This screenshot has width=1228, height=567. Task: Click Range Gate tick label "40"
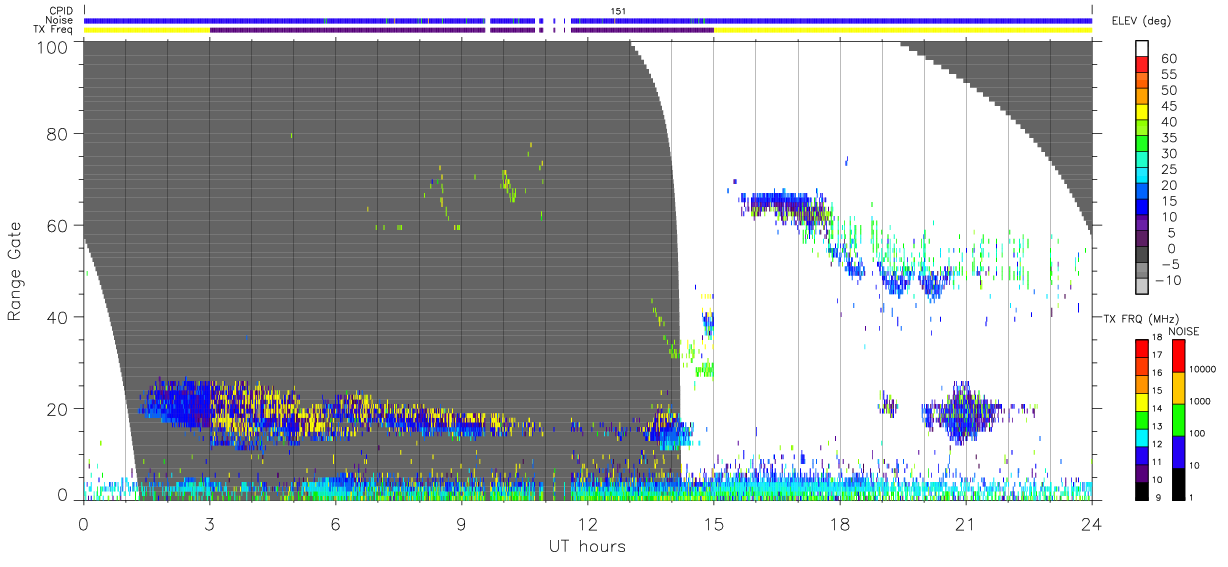click(x=58, y=317)
